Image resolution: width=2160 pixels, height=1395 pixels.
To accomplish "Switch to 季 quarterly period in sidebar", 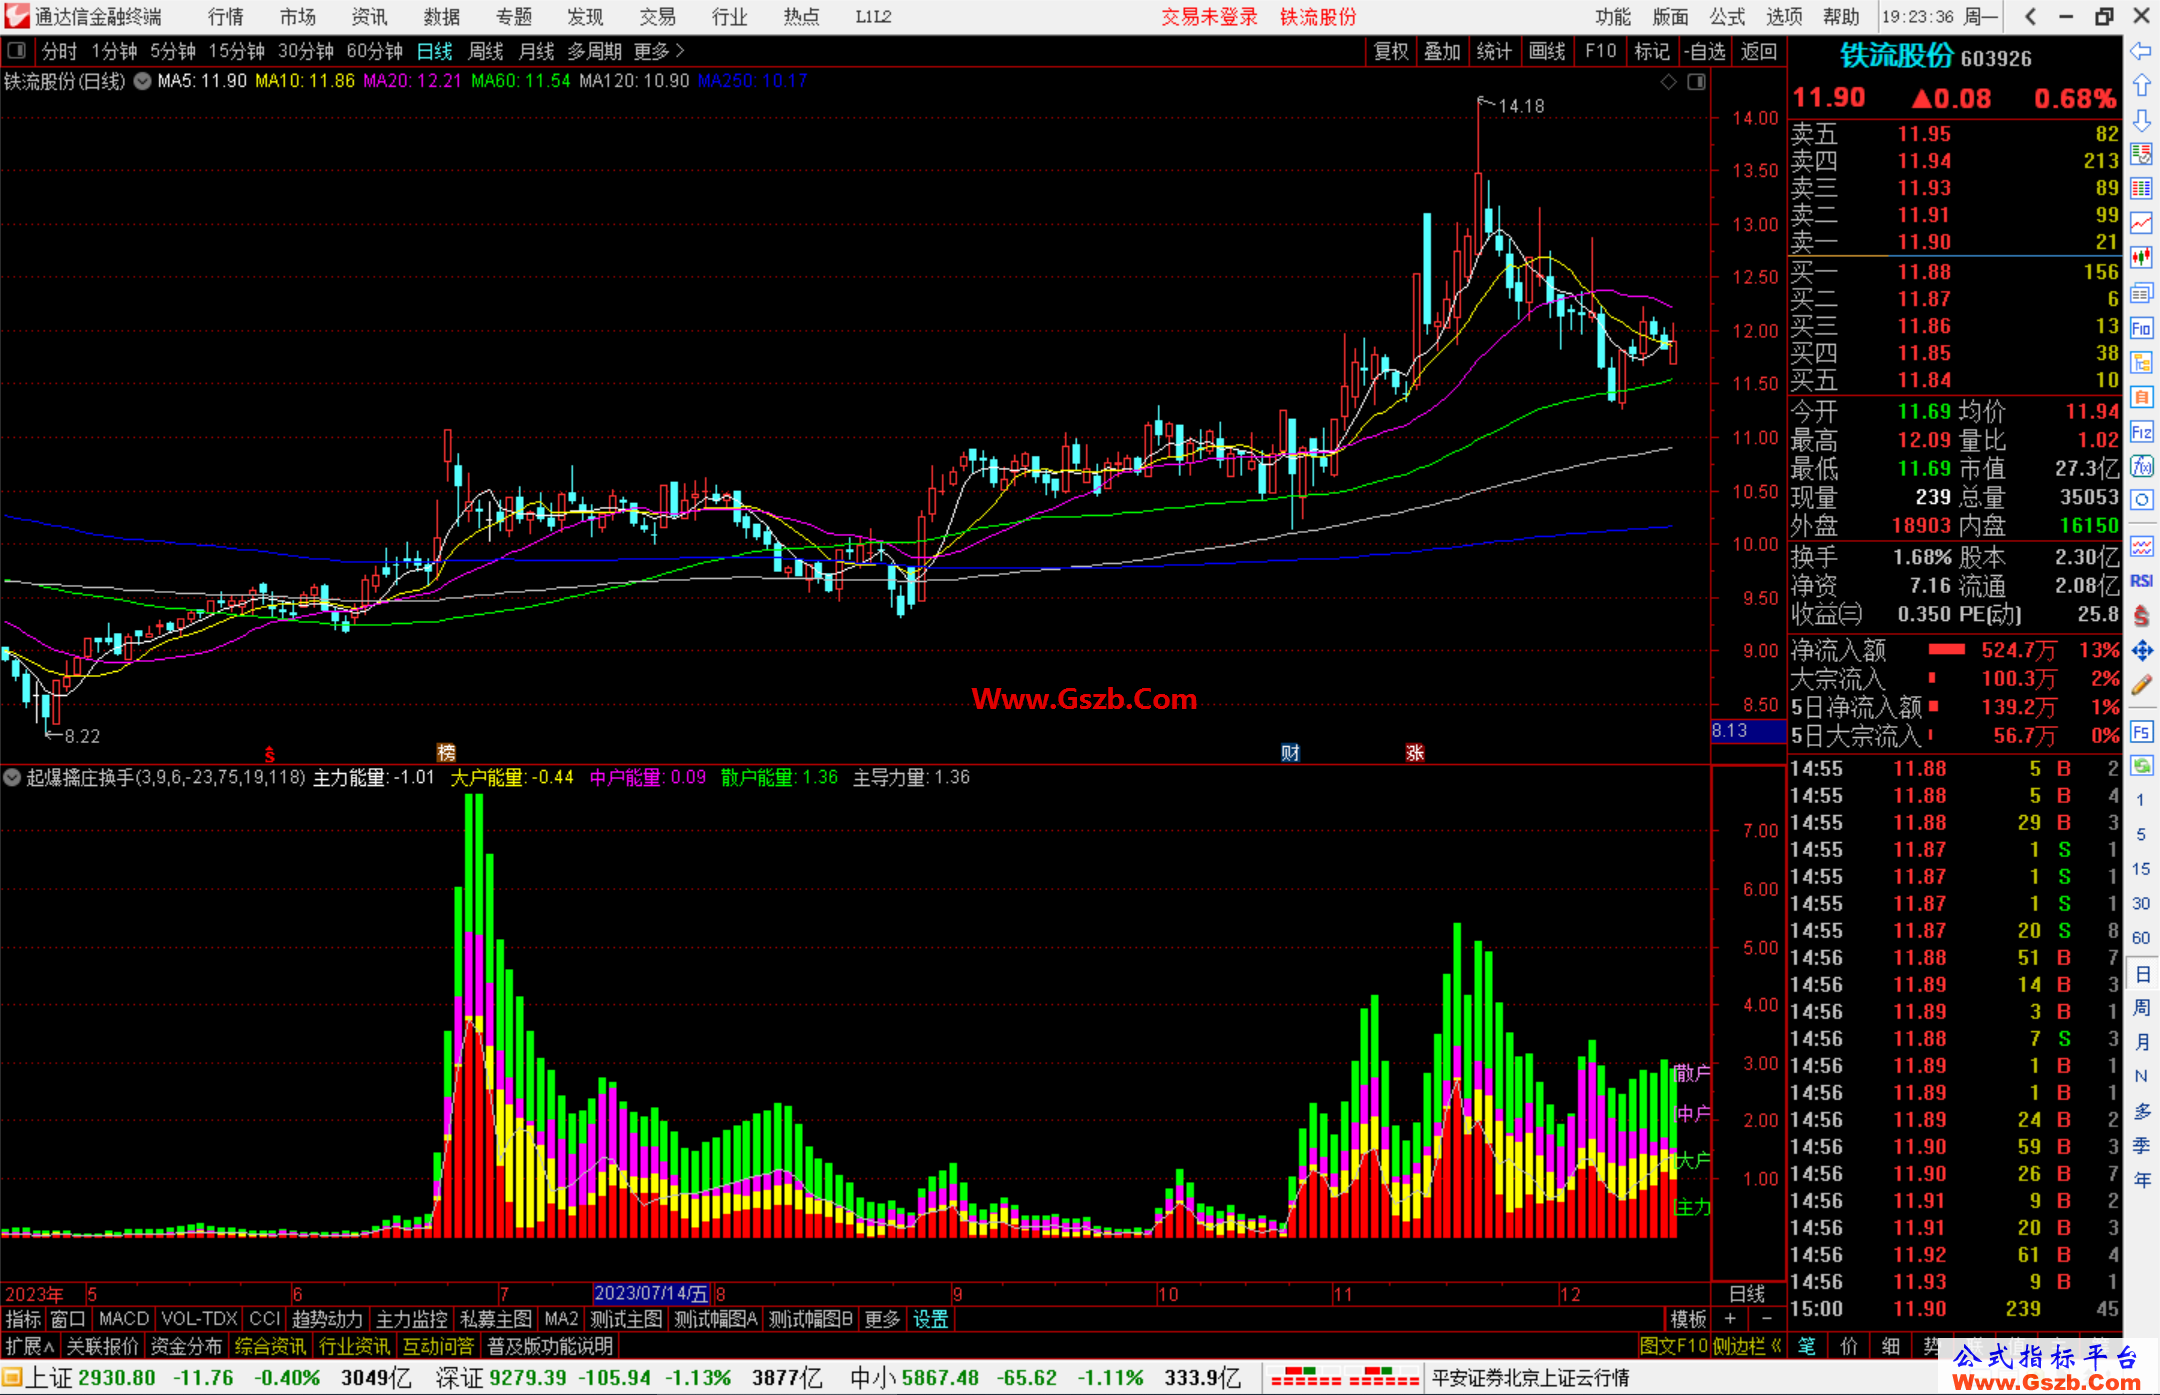I will (2141, 1145).
